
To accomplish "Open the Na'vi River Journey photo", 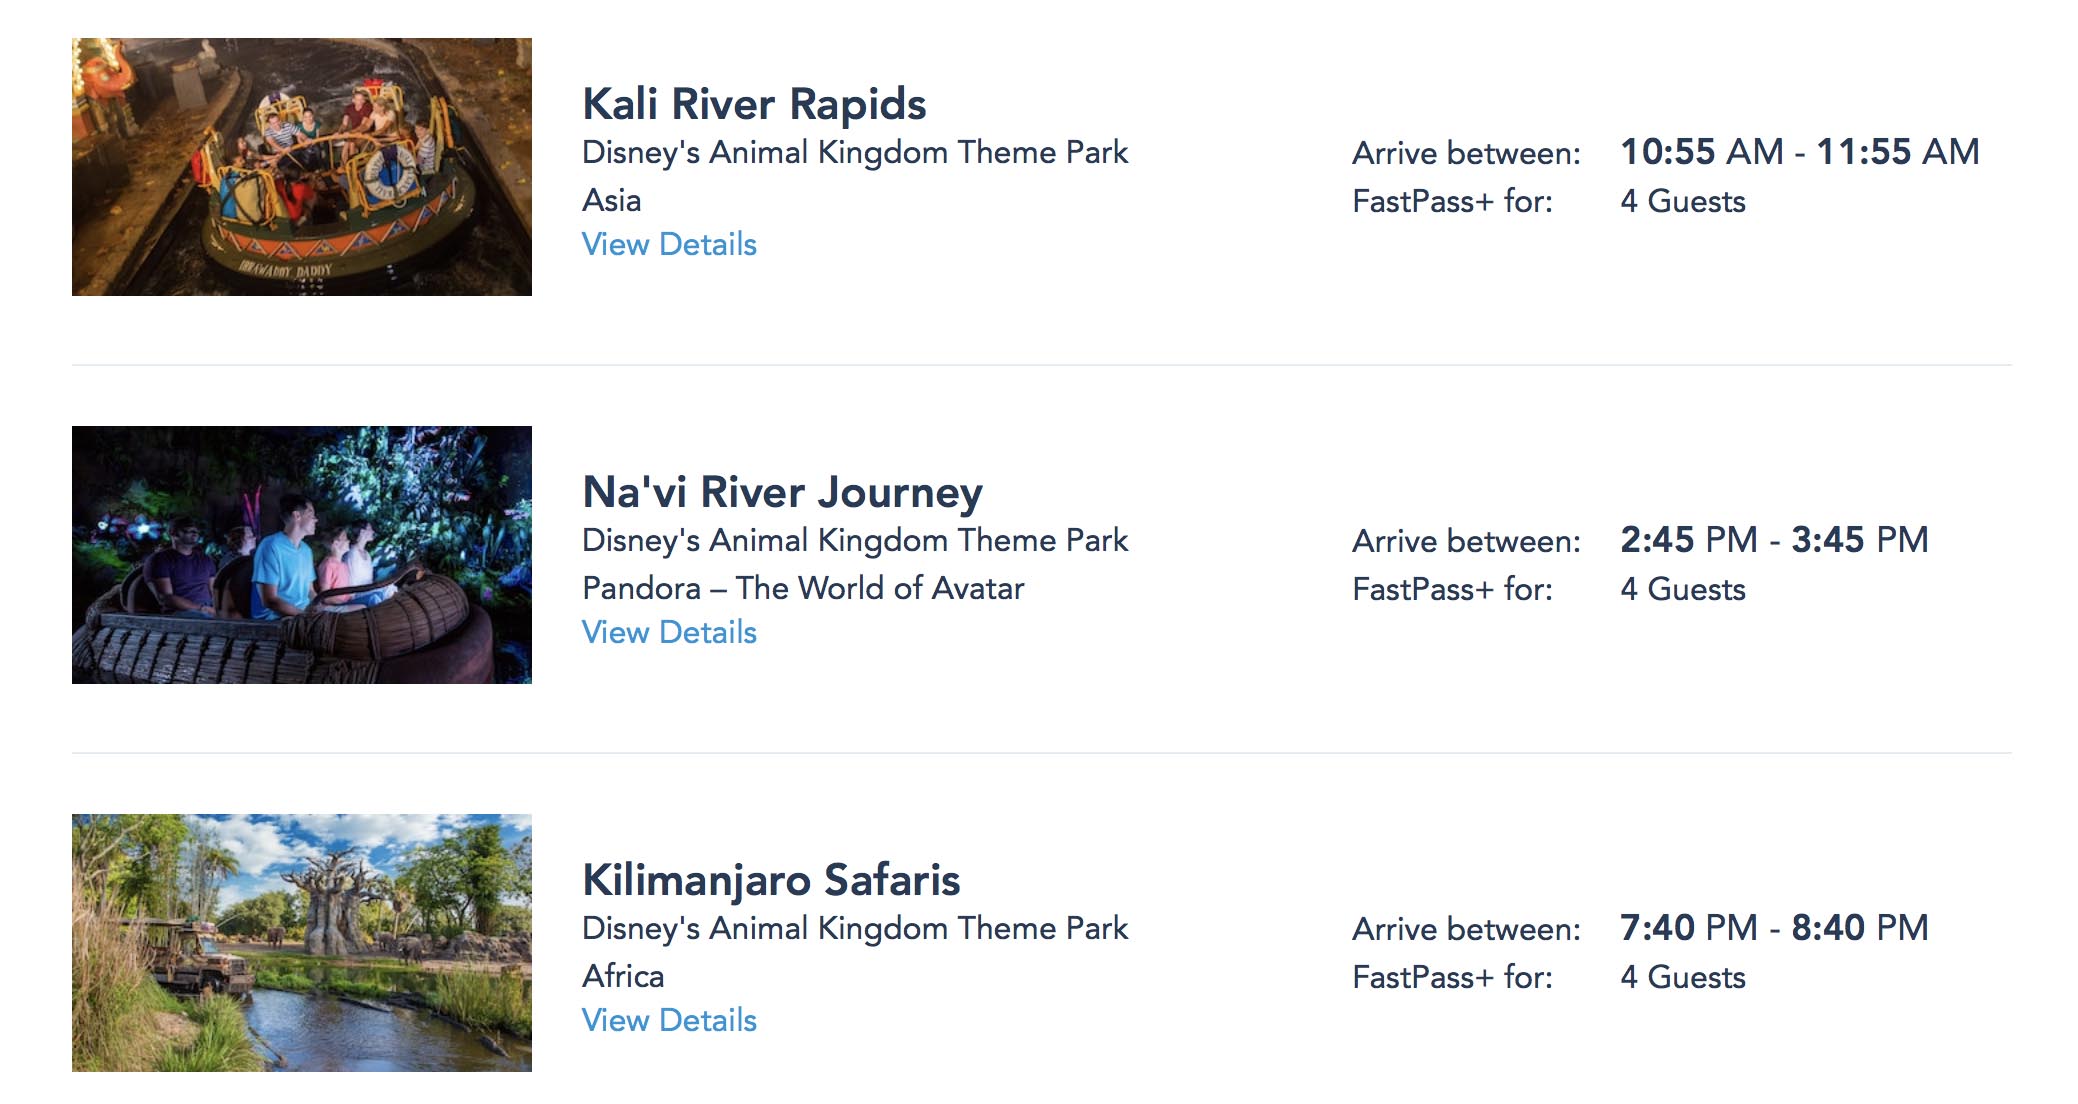I will [x=301, y=555].
